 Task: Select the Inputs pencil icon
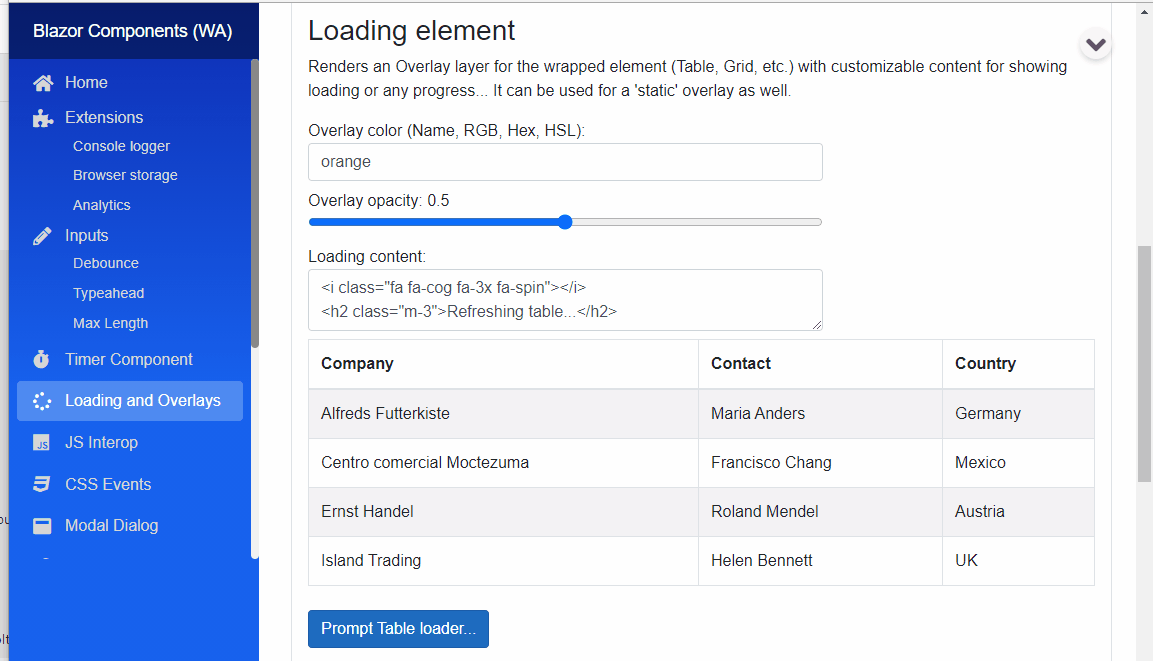[x=41, y=234]
